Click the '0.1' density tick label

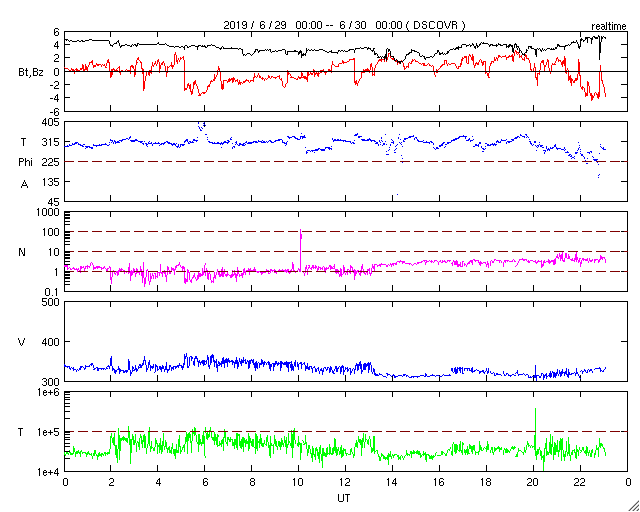click(x=53, y=292)
